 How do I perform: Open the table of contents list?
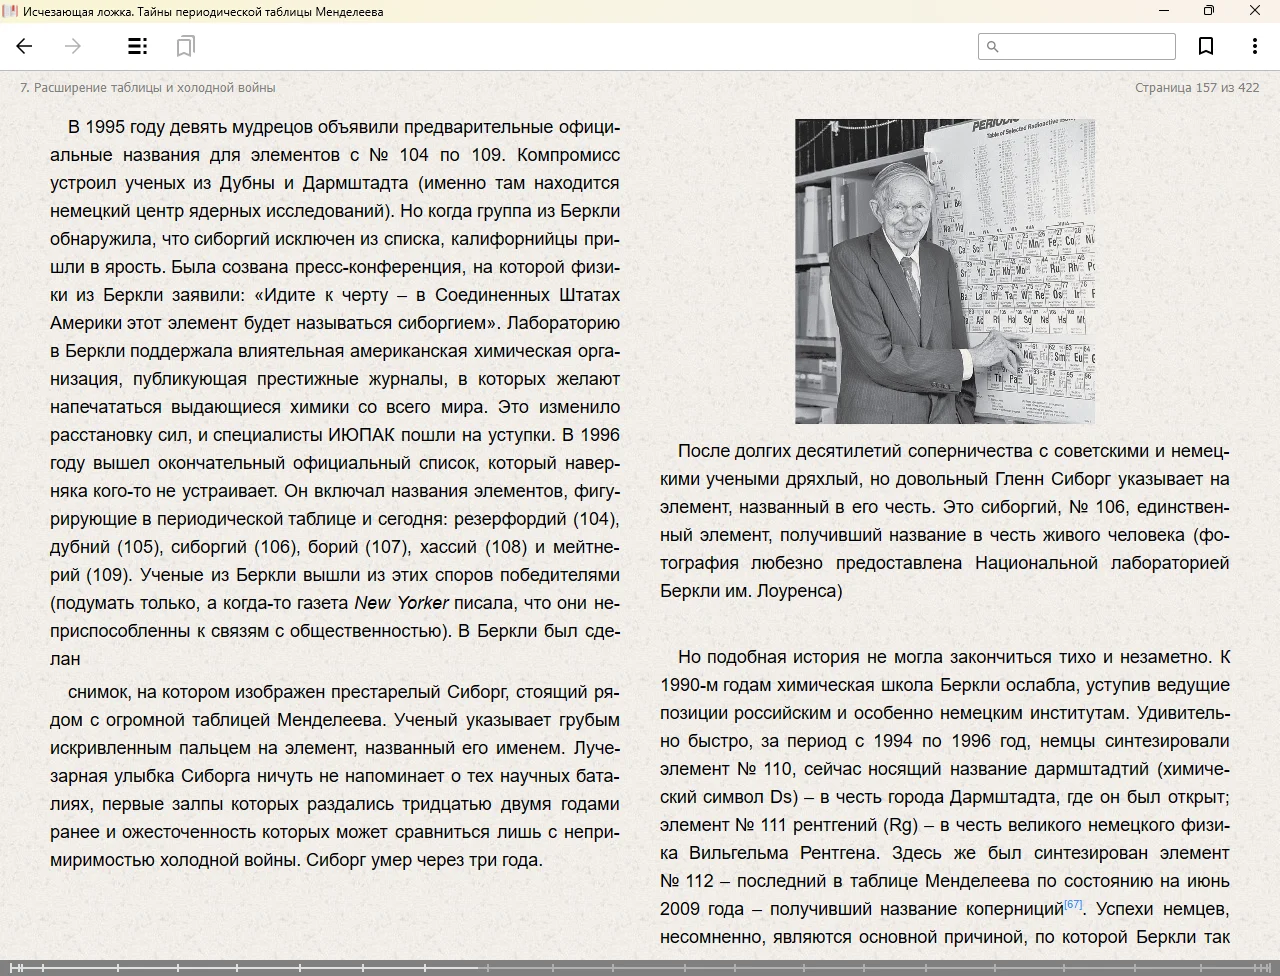point(138,46)
